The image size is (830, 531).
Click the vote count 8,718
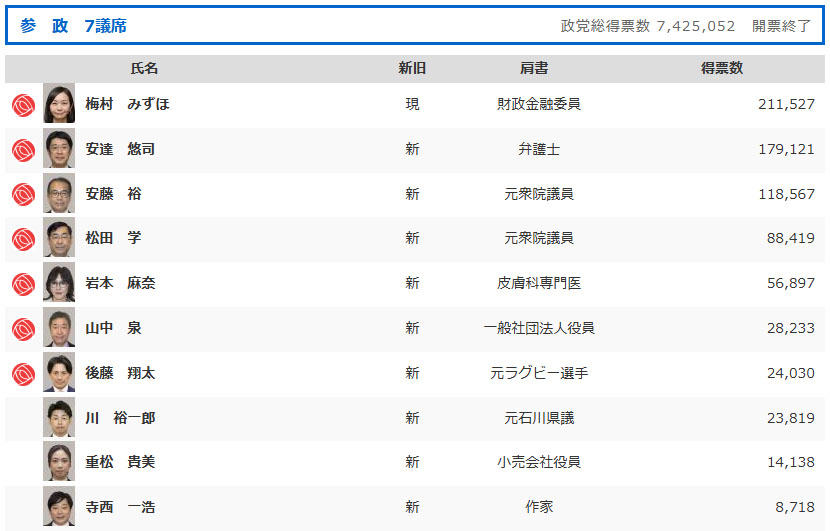(795, 507)
